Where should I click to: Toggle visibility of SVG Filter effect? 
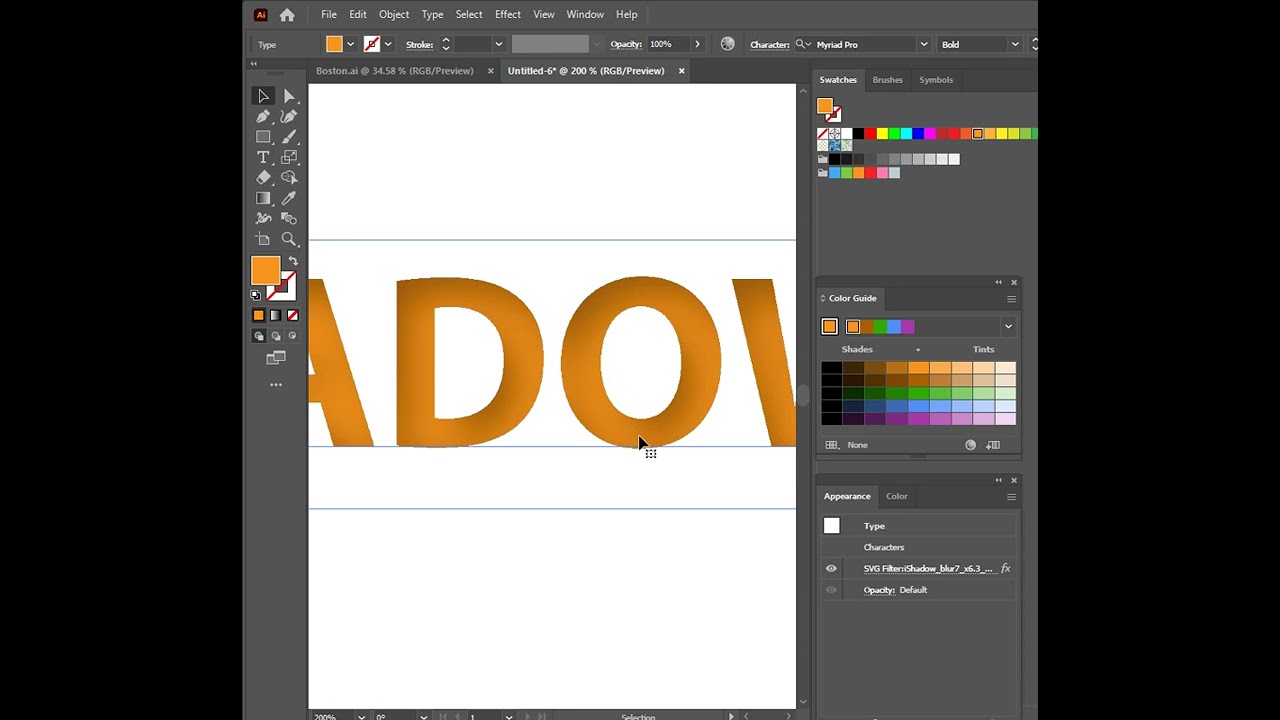831,569
